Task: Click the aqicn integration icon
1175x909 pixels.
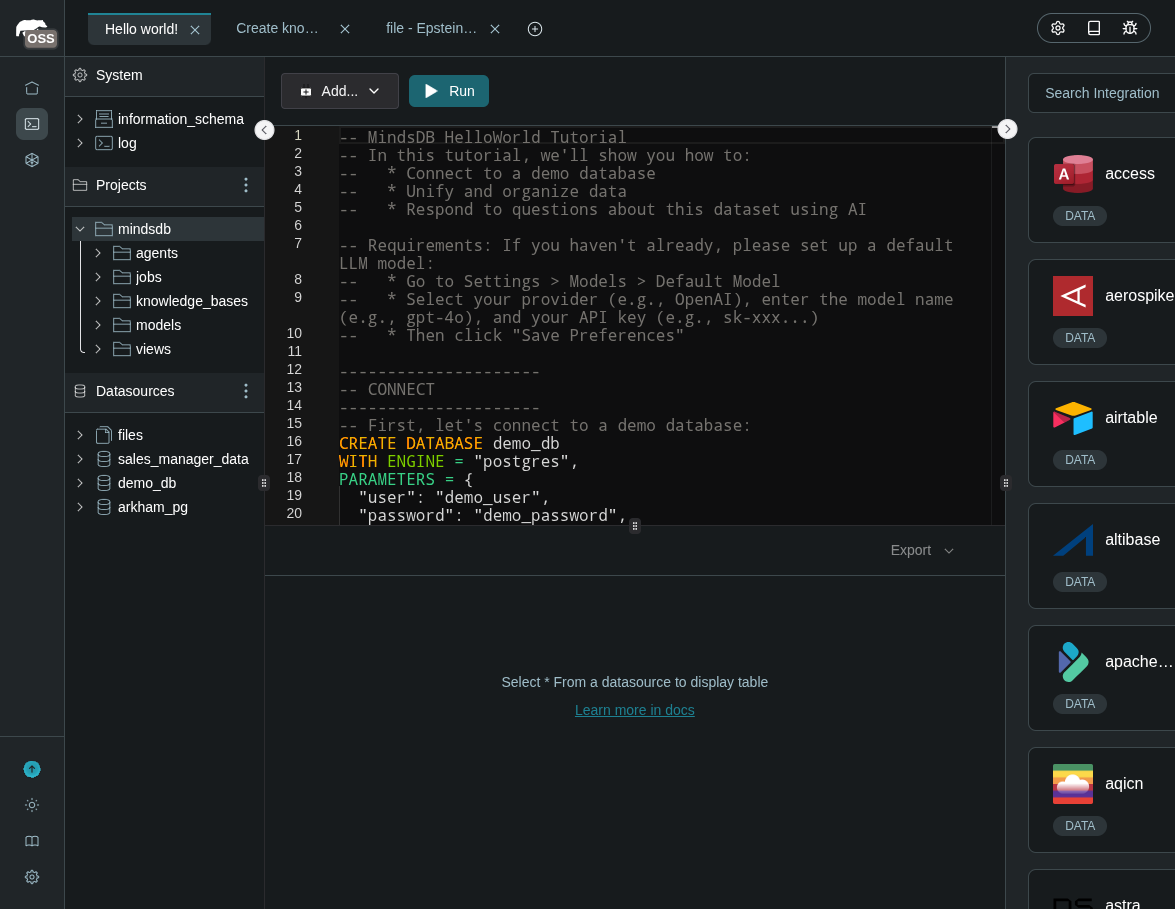Action: point(1072,784)
